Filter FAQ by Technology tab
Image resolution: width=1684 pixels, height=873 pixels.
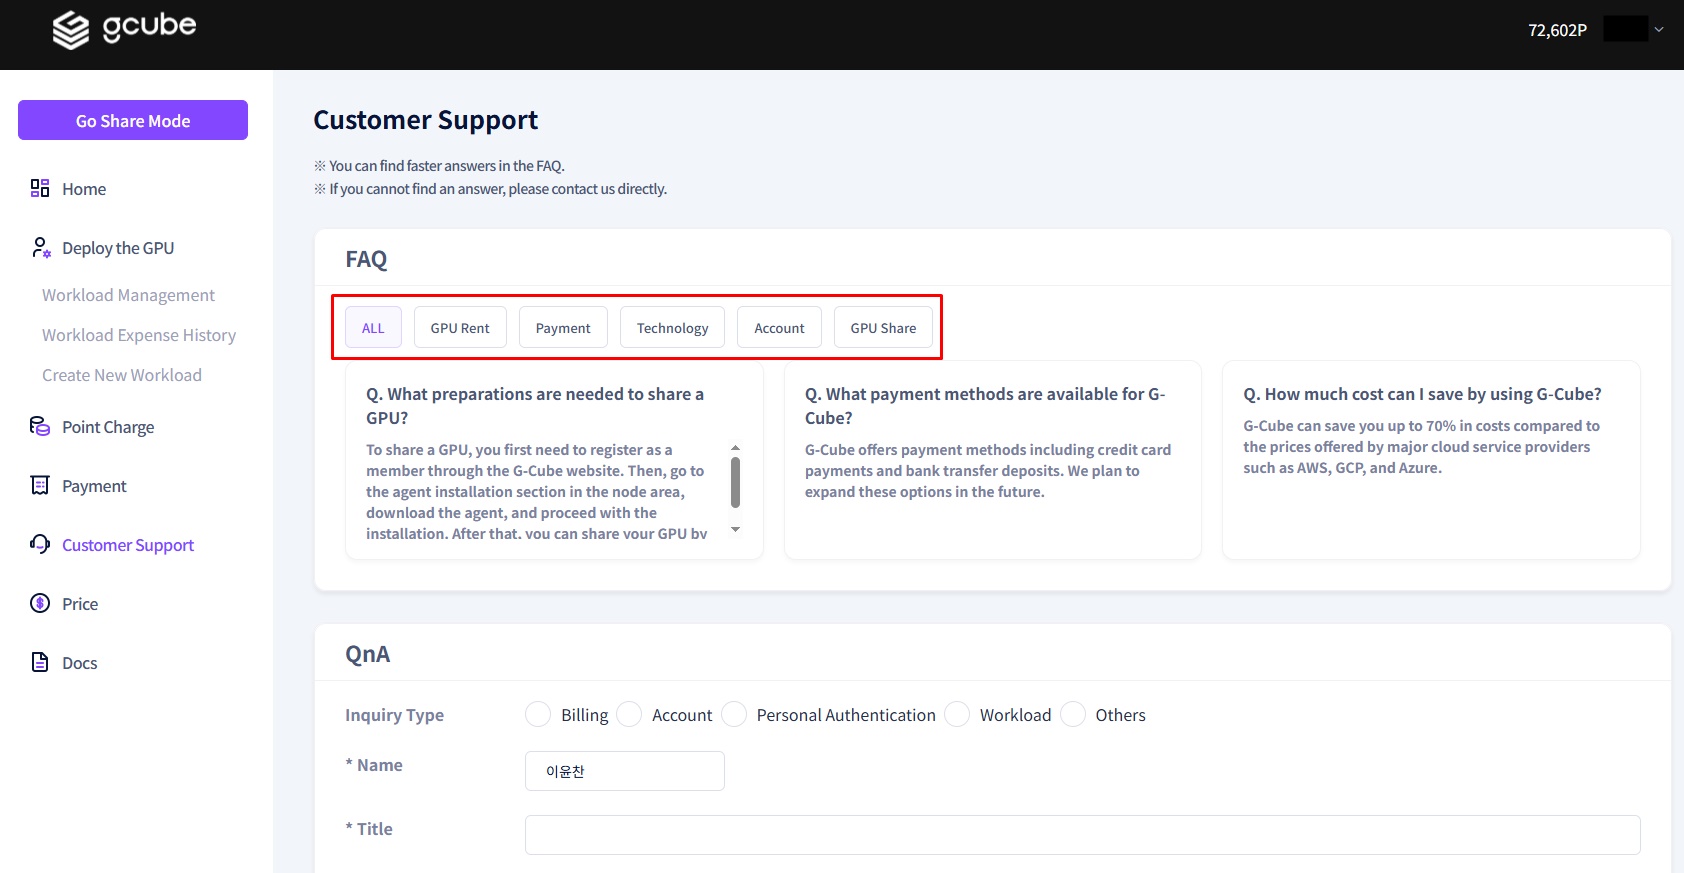672,328
